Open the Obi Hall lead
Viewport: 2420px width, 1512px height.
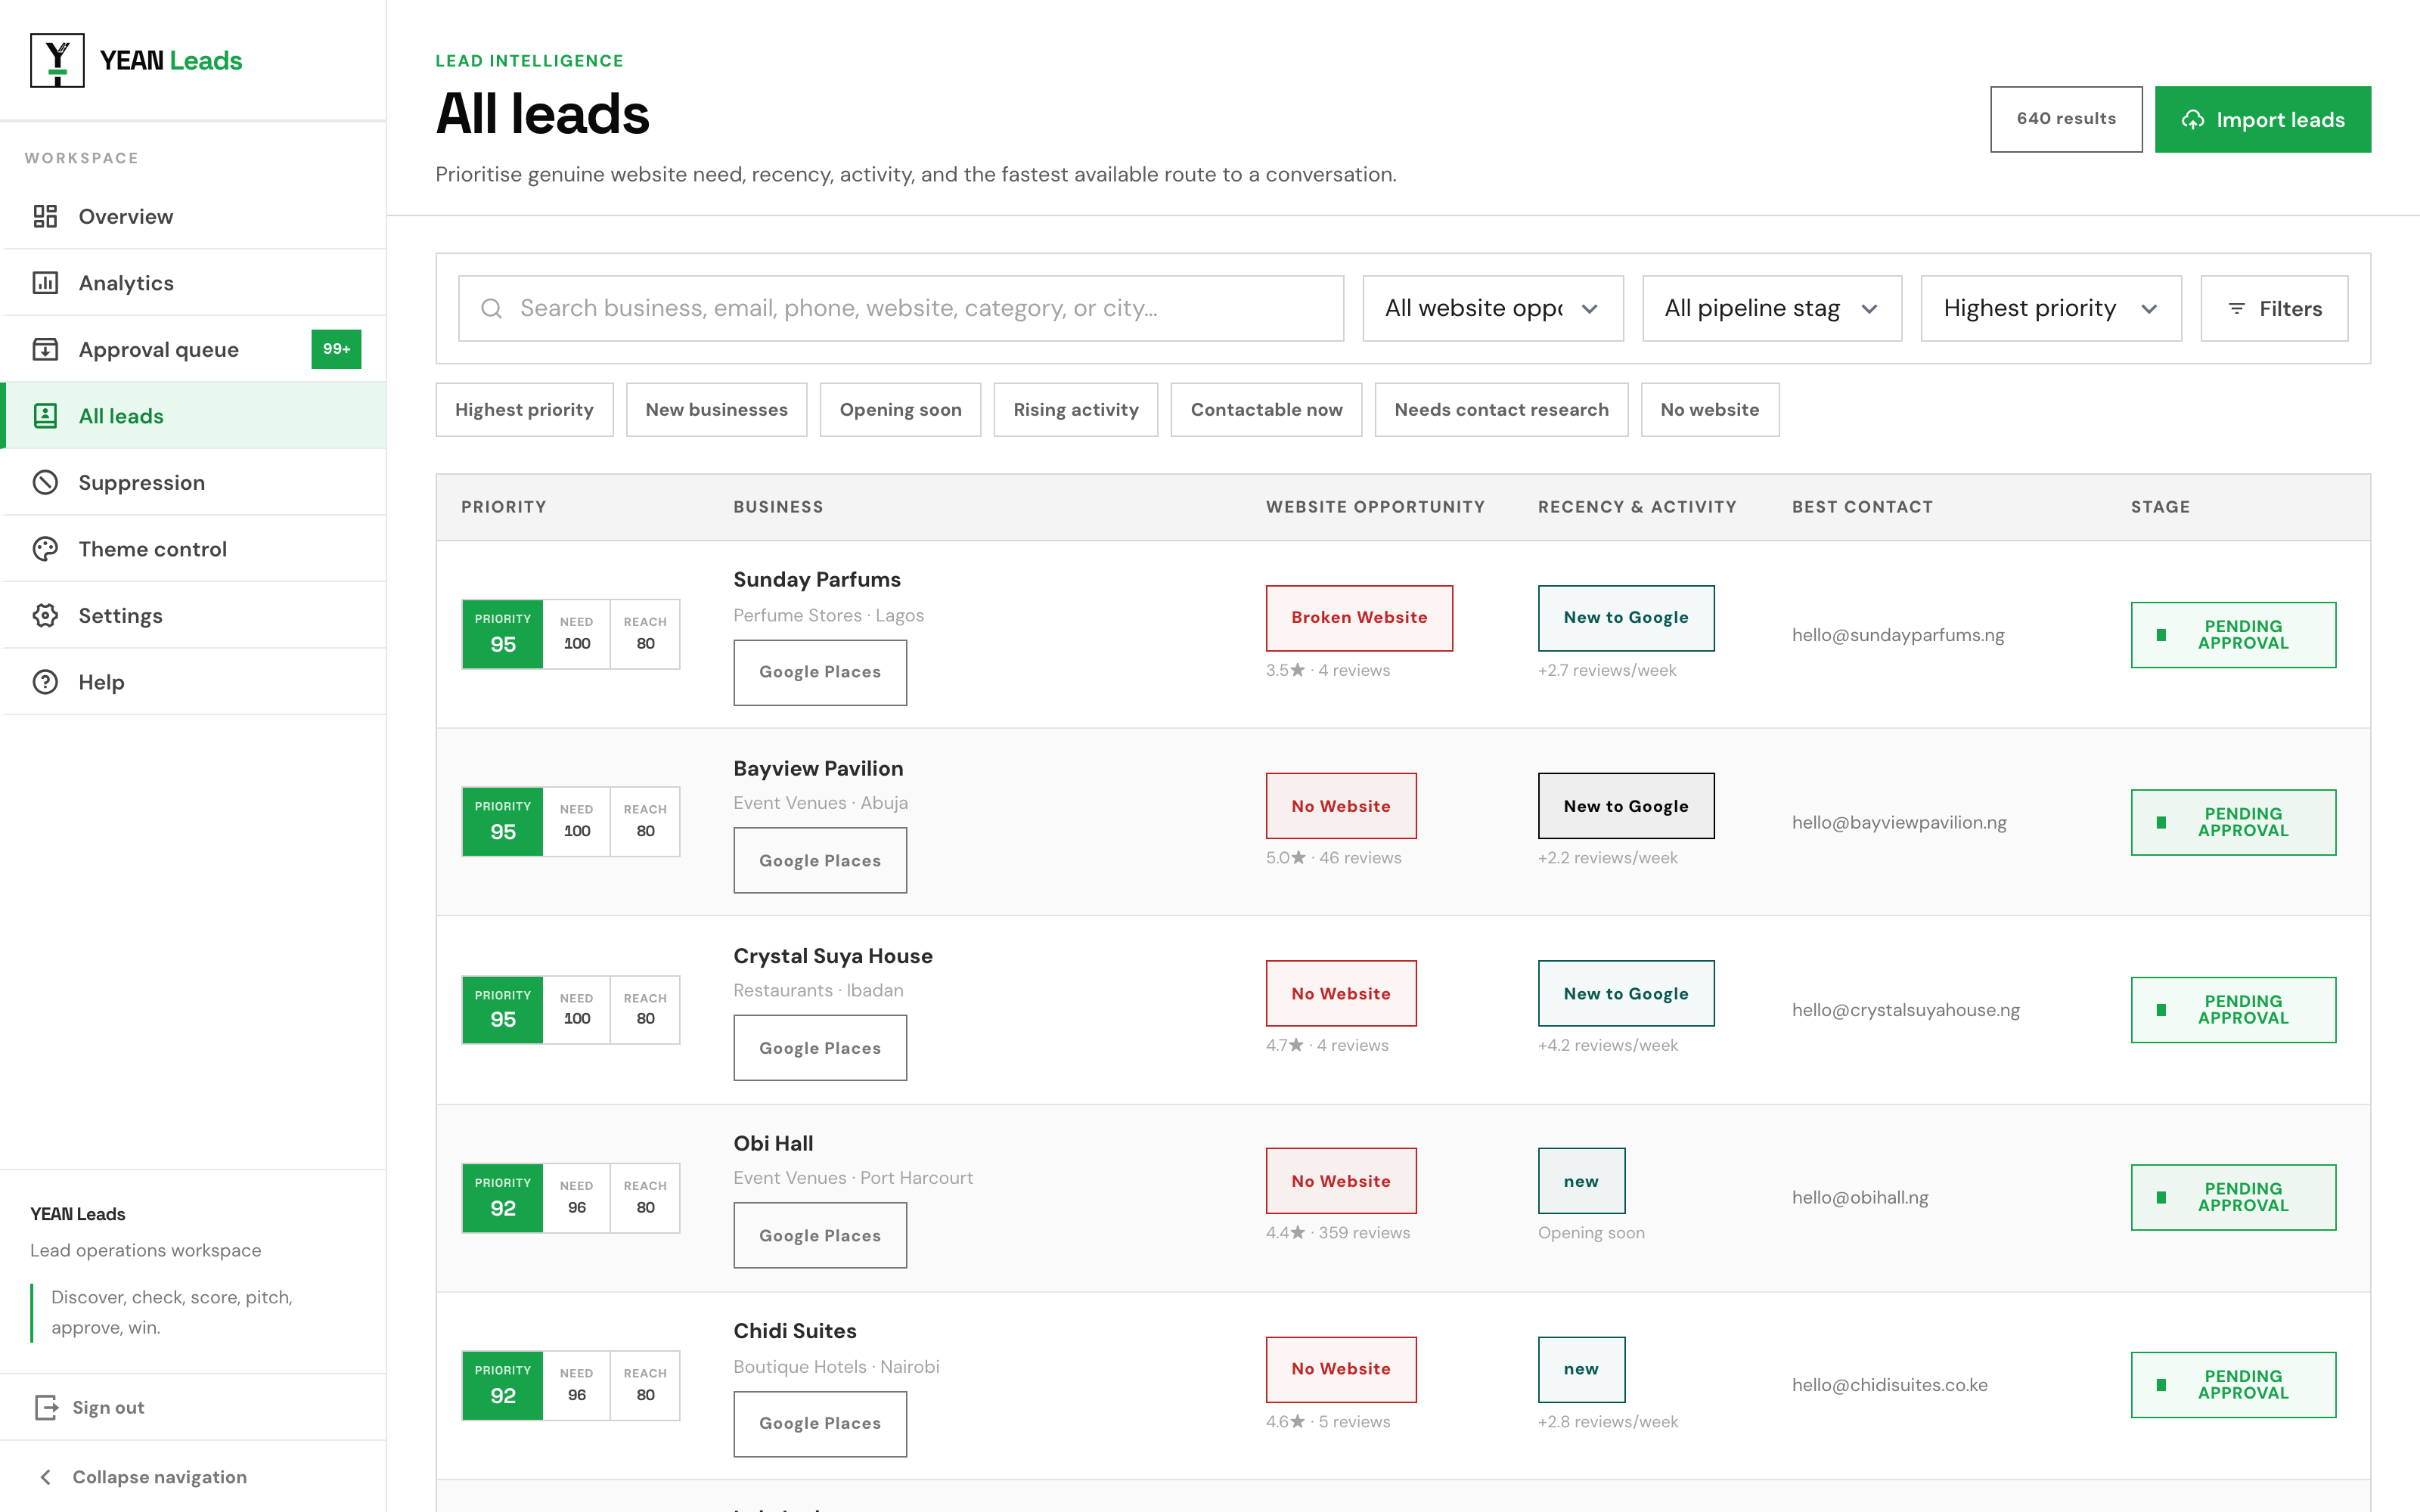coord(773,1143)
